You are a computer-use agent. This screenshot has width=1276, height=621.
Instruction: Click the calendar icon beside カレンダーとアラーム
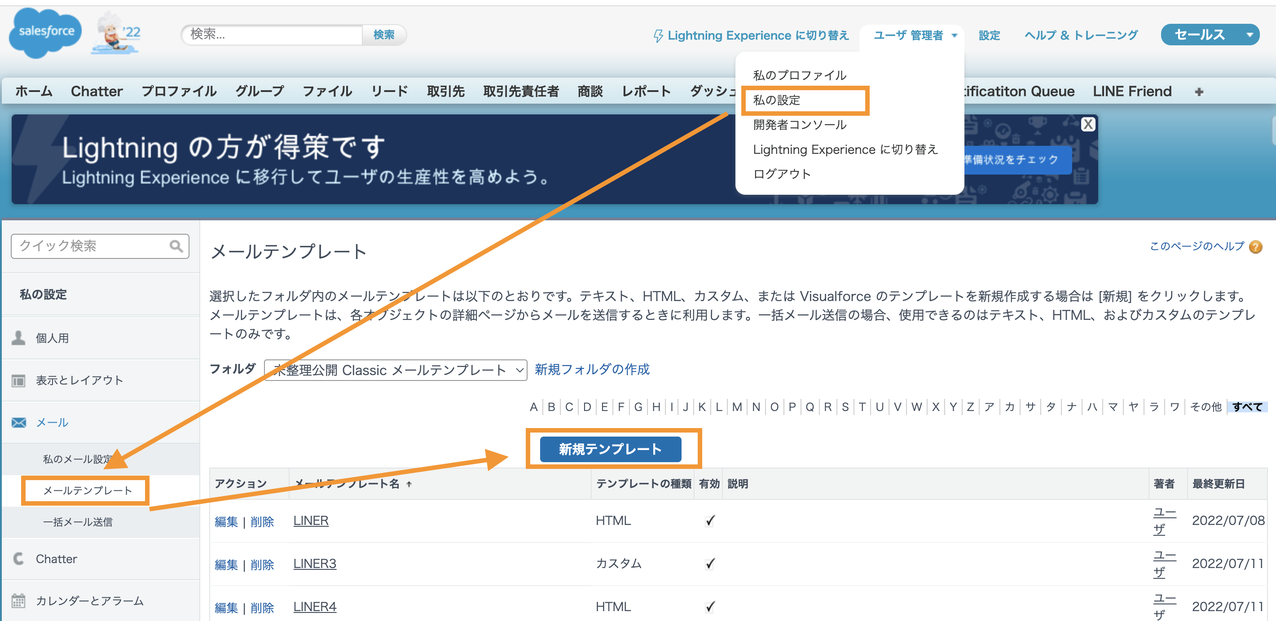point(18,601)
